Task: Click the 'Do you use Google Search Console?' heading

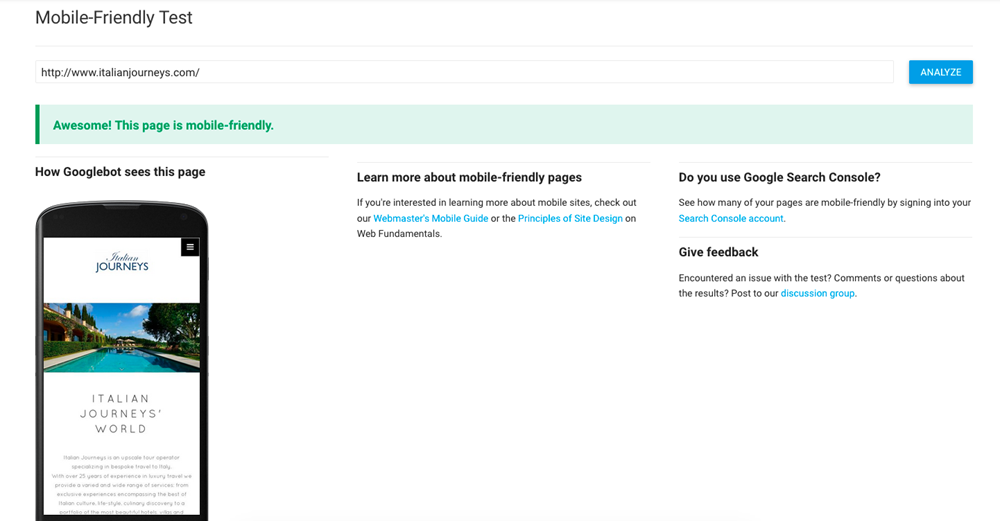Action: click(779, 177)
